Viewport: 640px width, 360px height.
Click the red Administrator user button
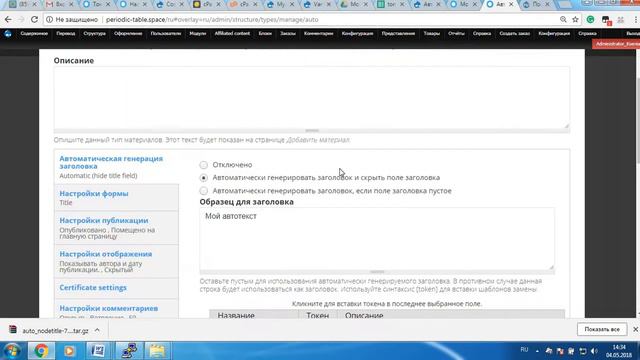point(616,44)
